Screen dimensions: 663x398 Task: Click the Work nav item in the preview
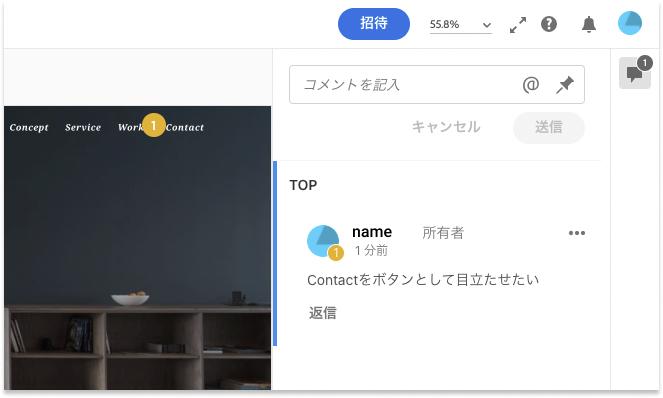(x=130, y=127)
